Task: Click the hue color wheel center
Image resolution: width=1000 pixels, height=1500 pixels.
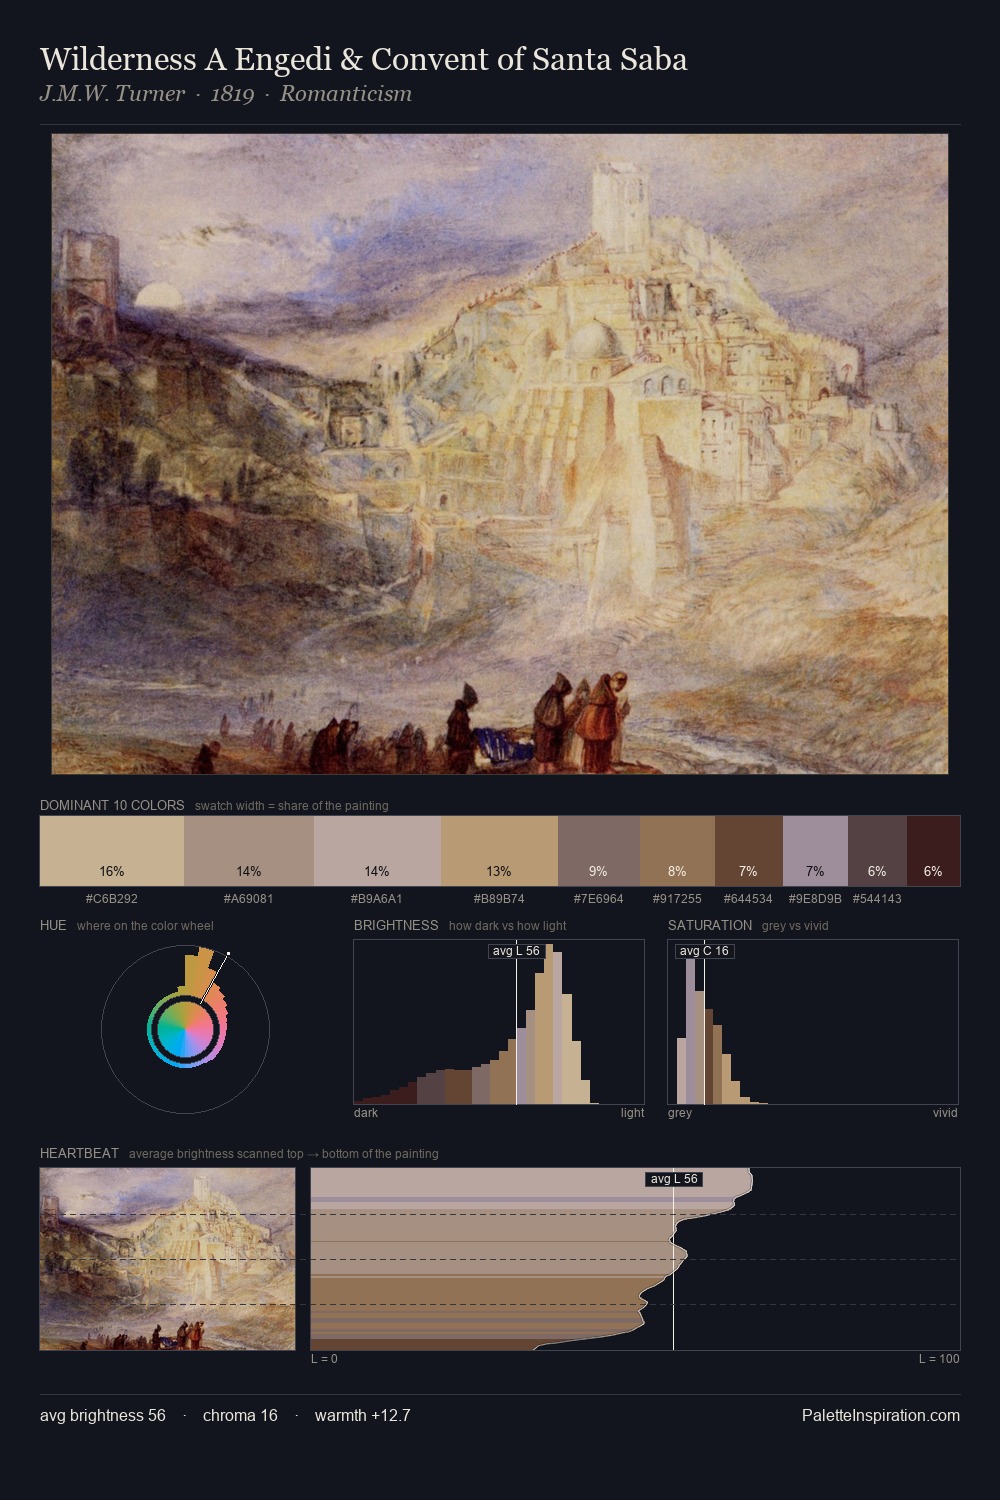Action: coord(185,1029)
